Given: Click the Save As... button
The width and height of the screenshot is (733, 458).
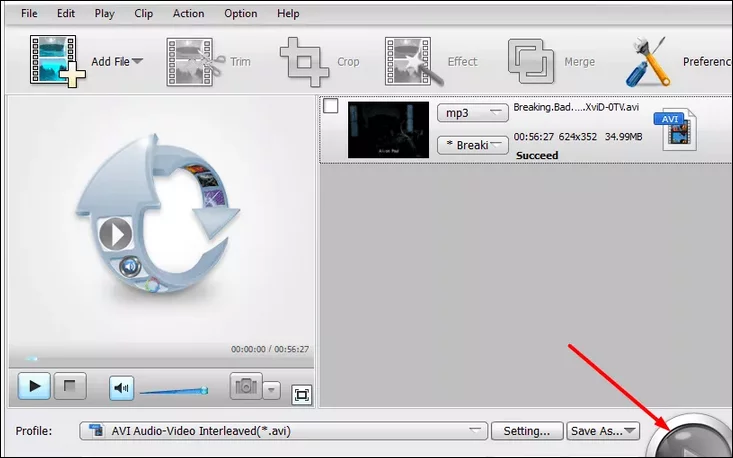Looking at the screenshot, I should [x=603, y=431].
